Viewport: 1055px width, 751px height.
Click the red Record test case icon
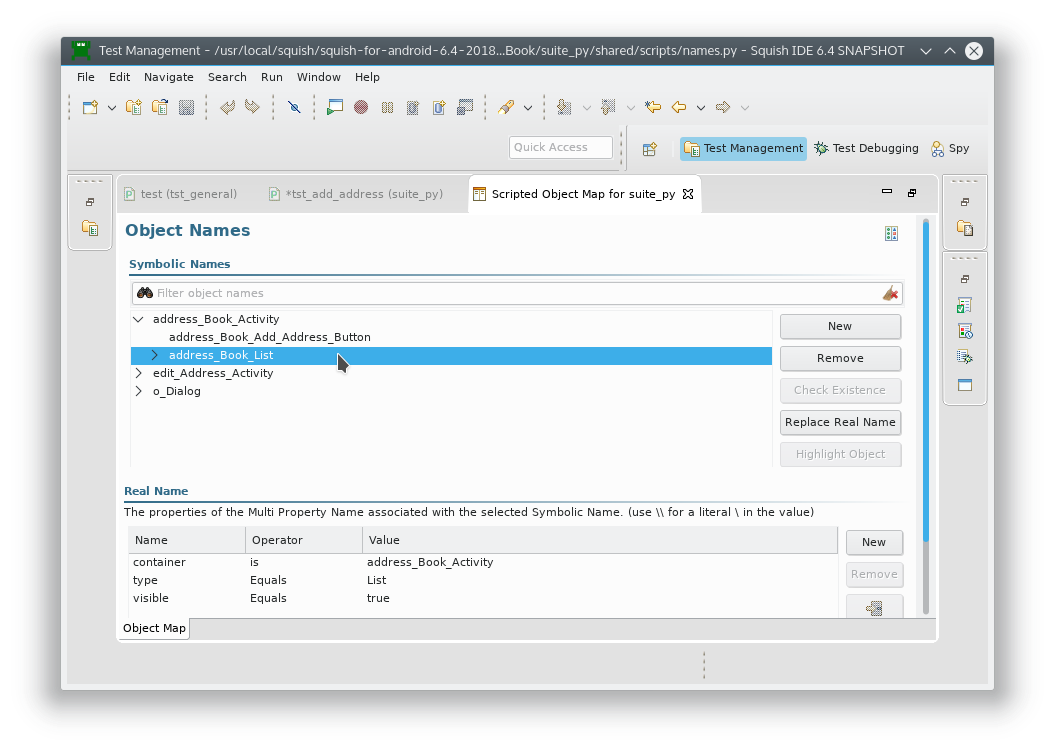click(x=361, y=107)
